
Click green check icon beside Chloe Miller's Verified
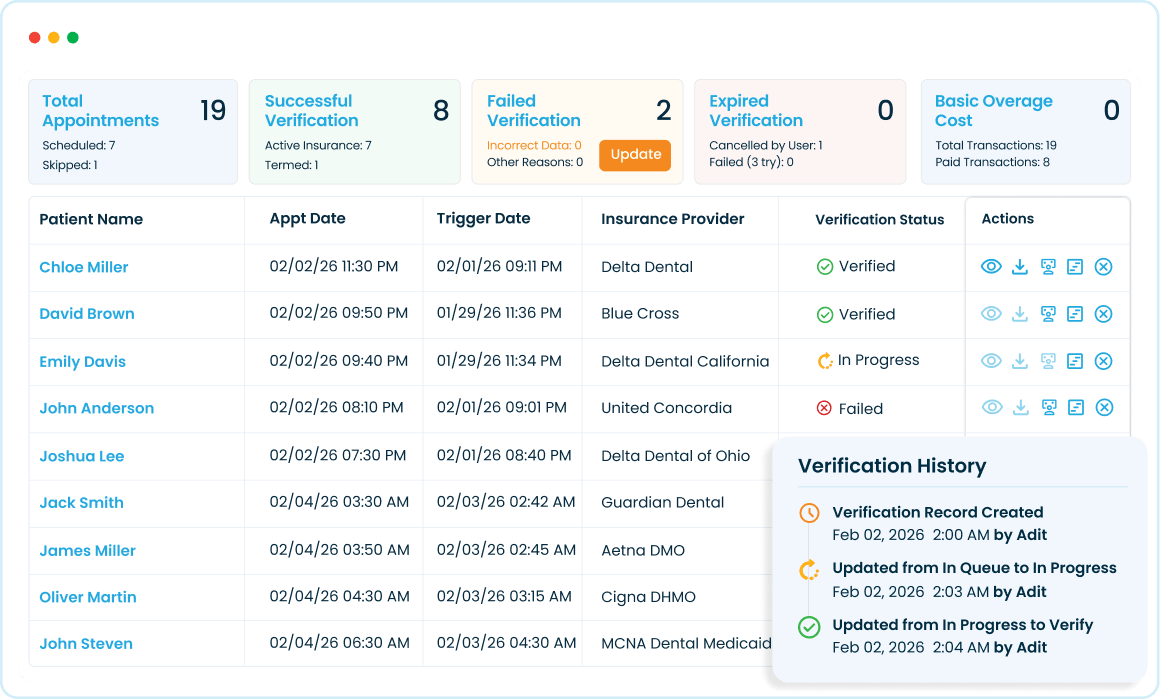point(825,267)
